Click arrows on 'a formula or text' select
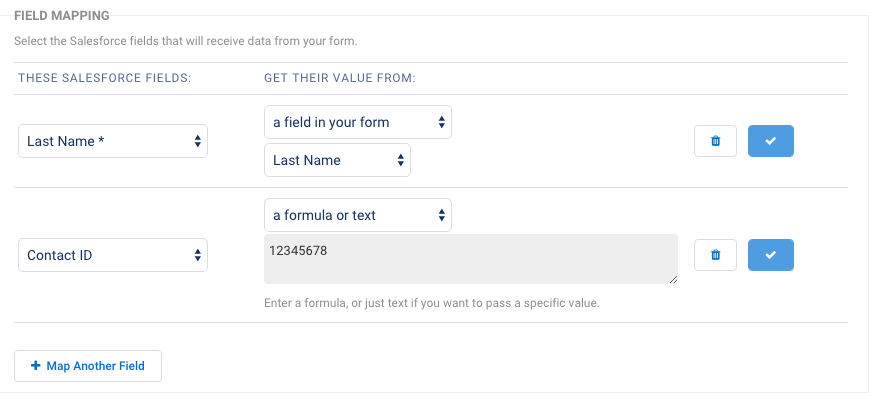Screen dimensions: 882x407 pyautogui.click(x=441, y=215)
